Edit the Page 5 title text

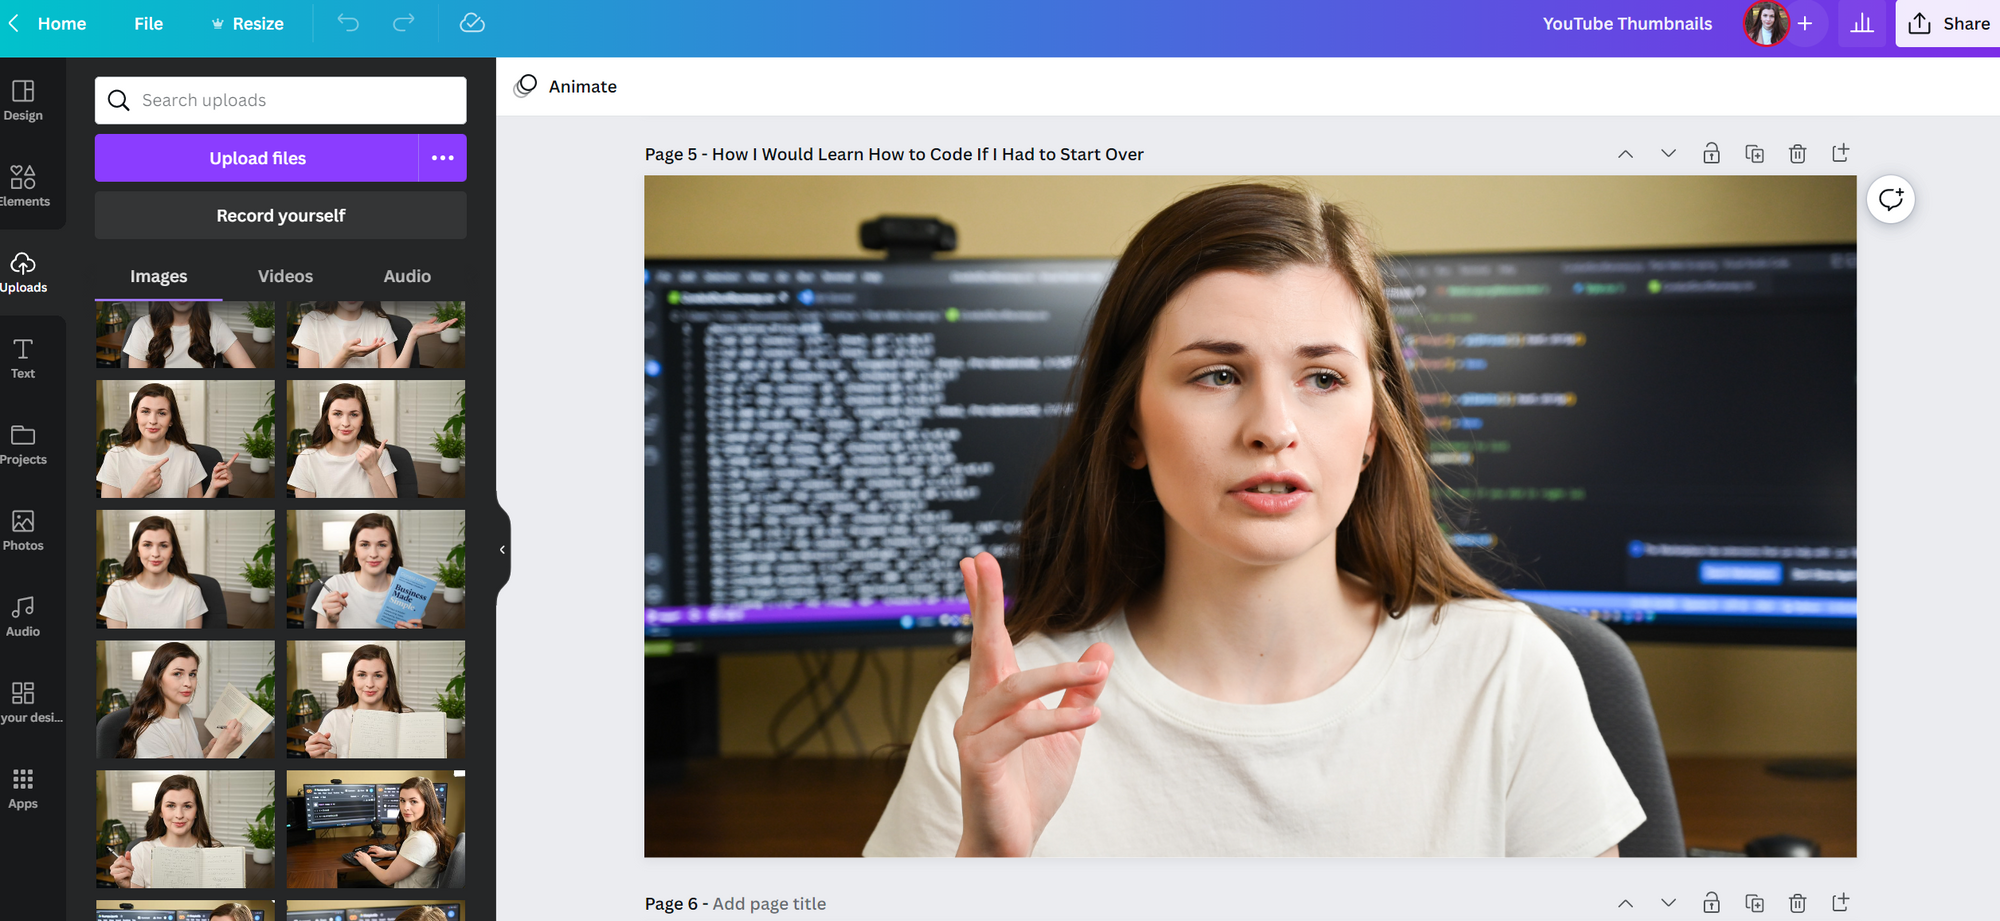click(x=928, y=154)
